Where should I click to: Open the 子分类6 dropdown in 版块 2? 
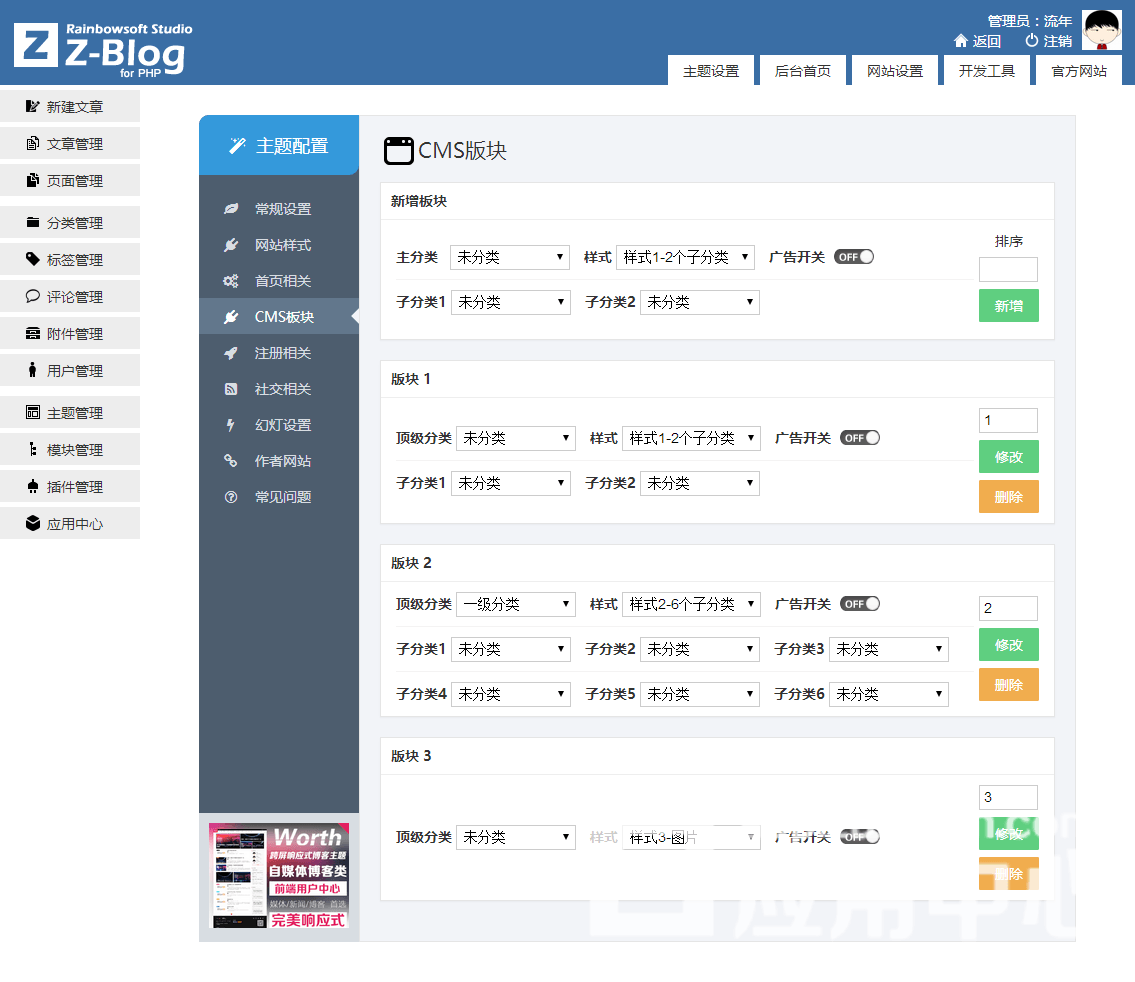click(888, 694)
